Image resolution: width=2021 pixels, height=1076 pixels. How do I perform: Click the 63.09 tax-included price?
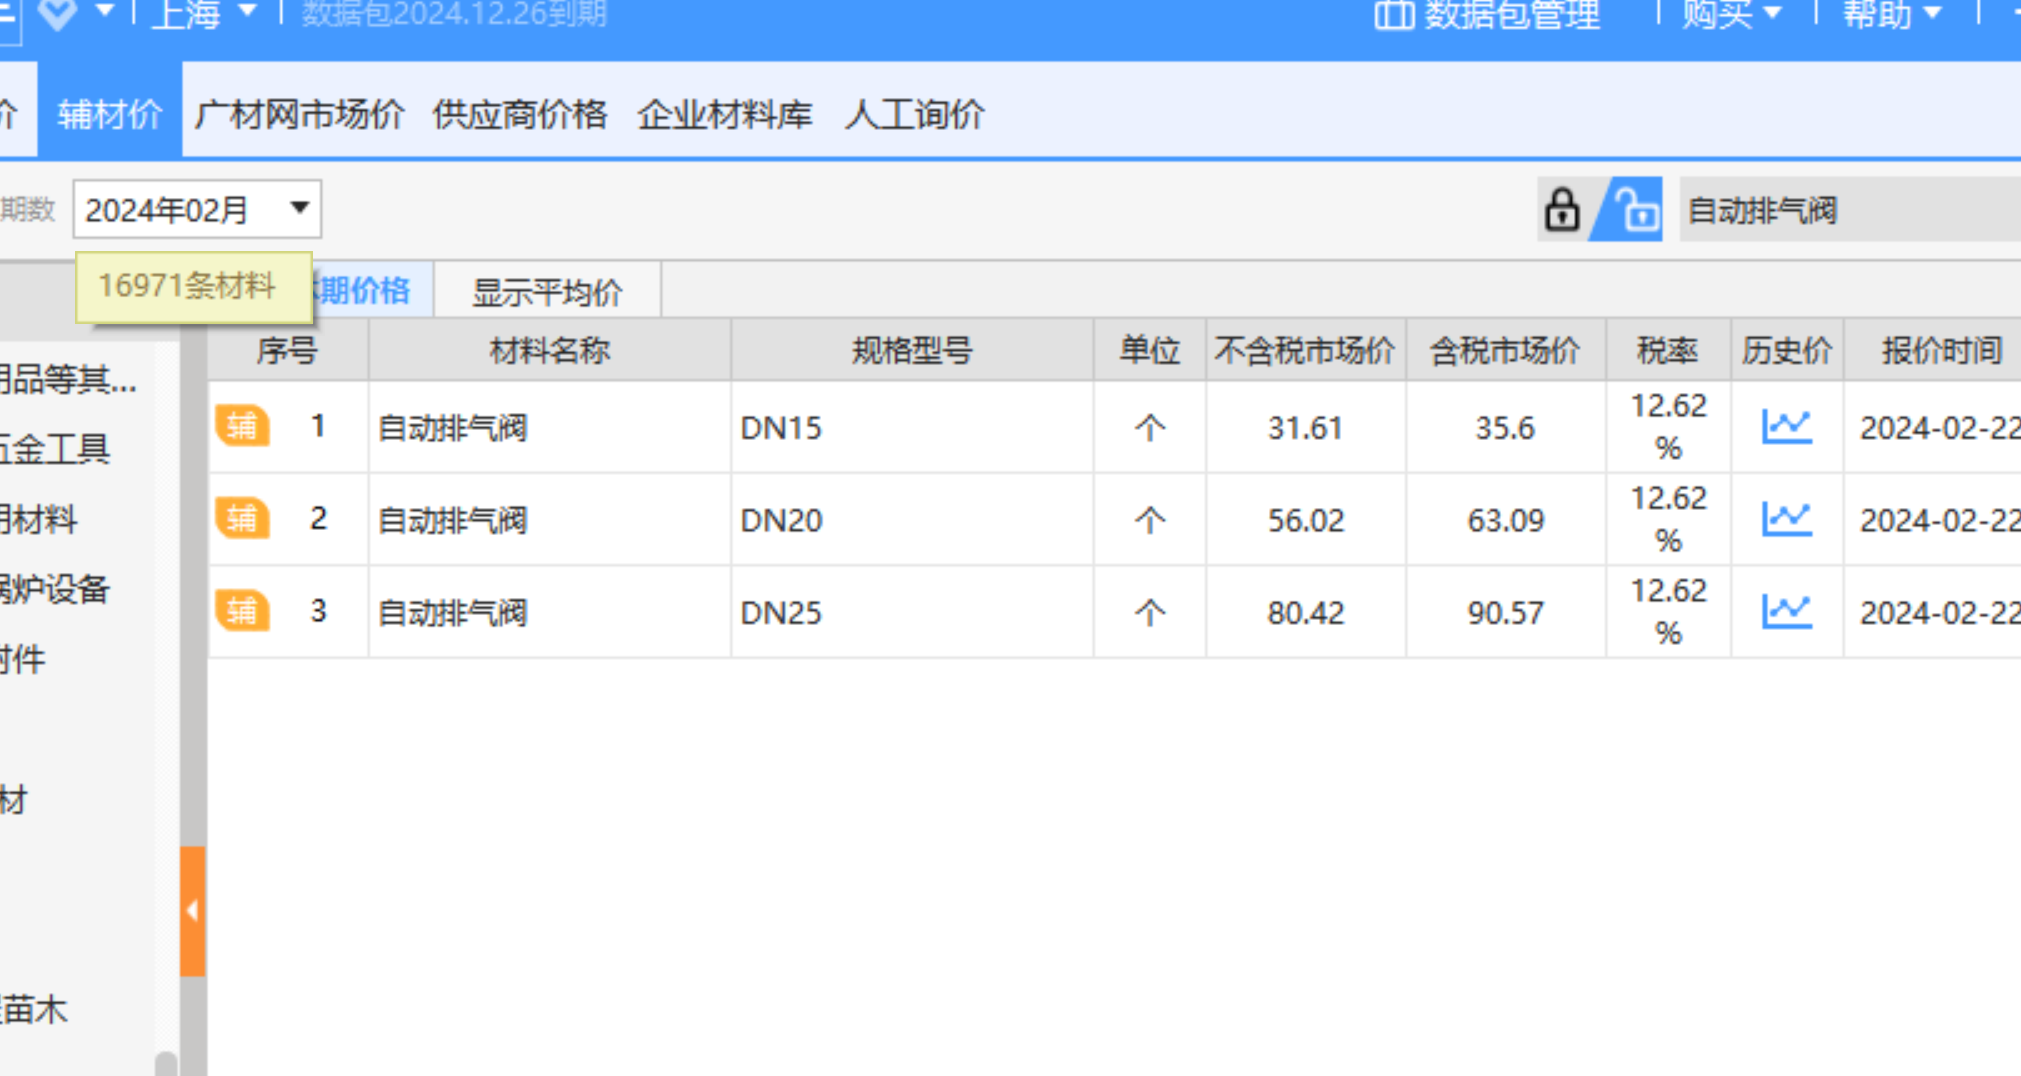click(1505, 520)
